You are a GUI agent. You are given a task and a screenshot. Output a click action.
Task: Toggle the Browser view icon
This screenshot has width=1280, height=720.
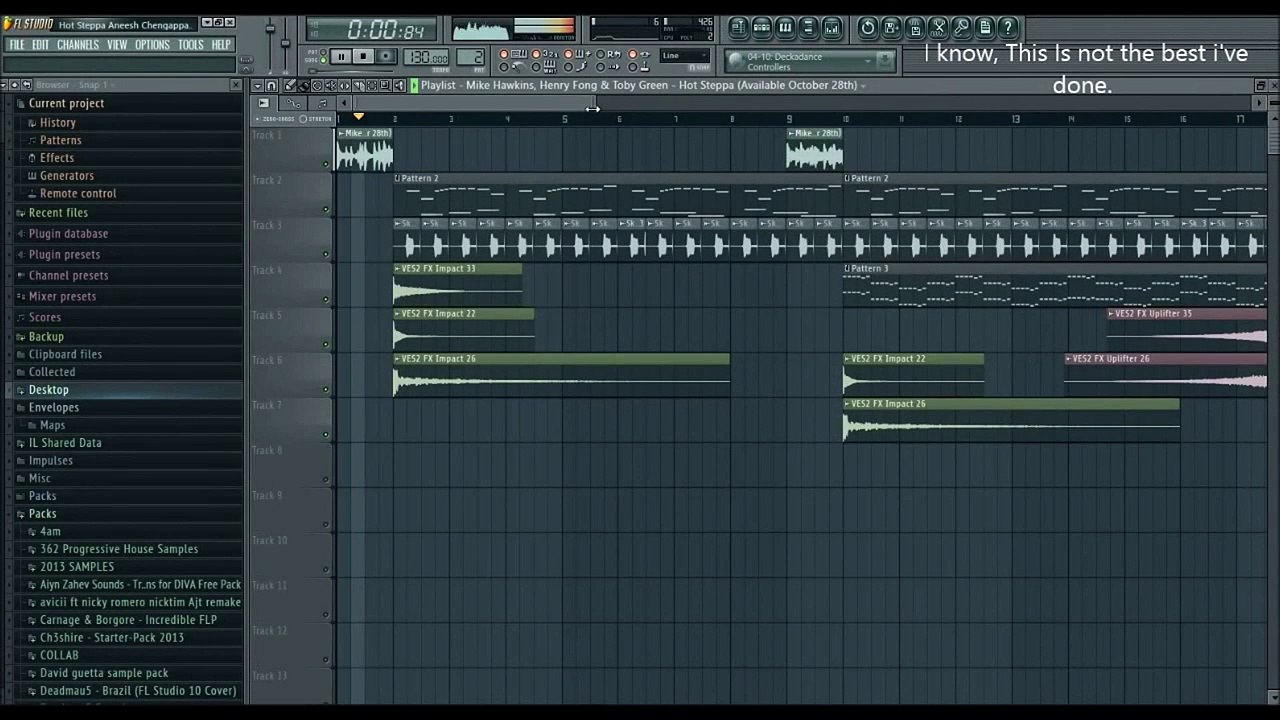[809, 28]
